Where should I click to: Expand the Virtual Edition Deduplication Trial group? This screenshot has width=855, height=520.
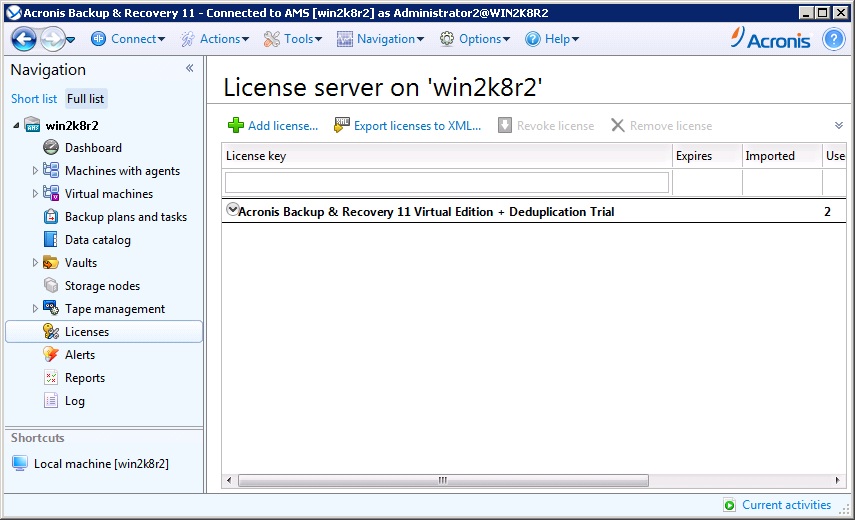(x=232, y=209)
